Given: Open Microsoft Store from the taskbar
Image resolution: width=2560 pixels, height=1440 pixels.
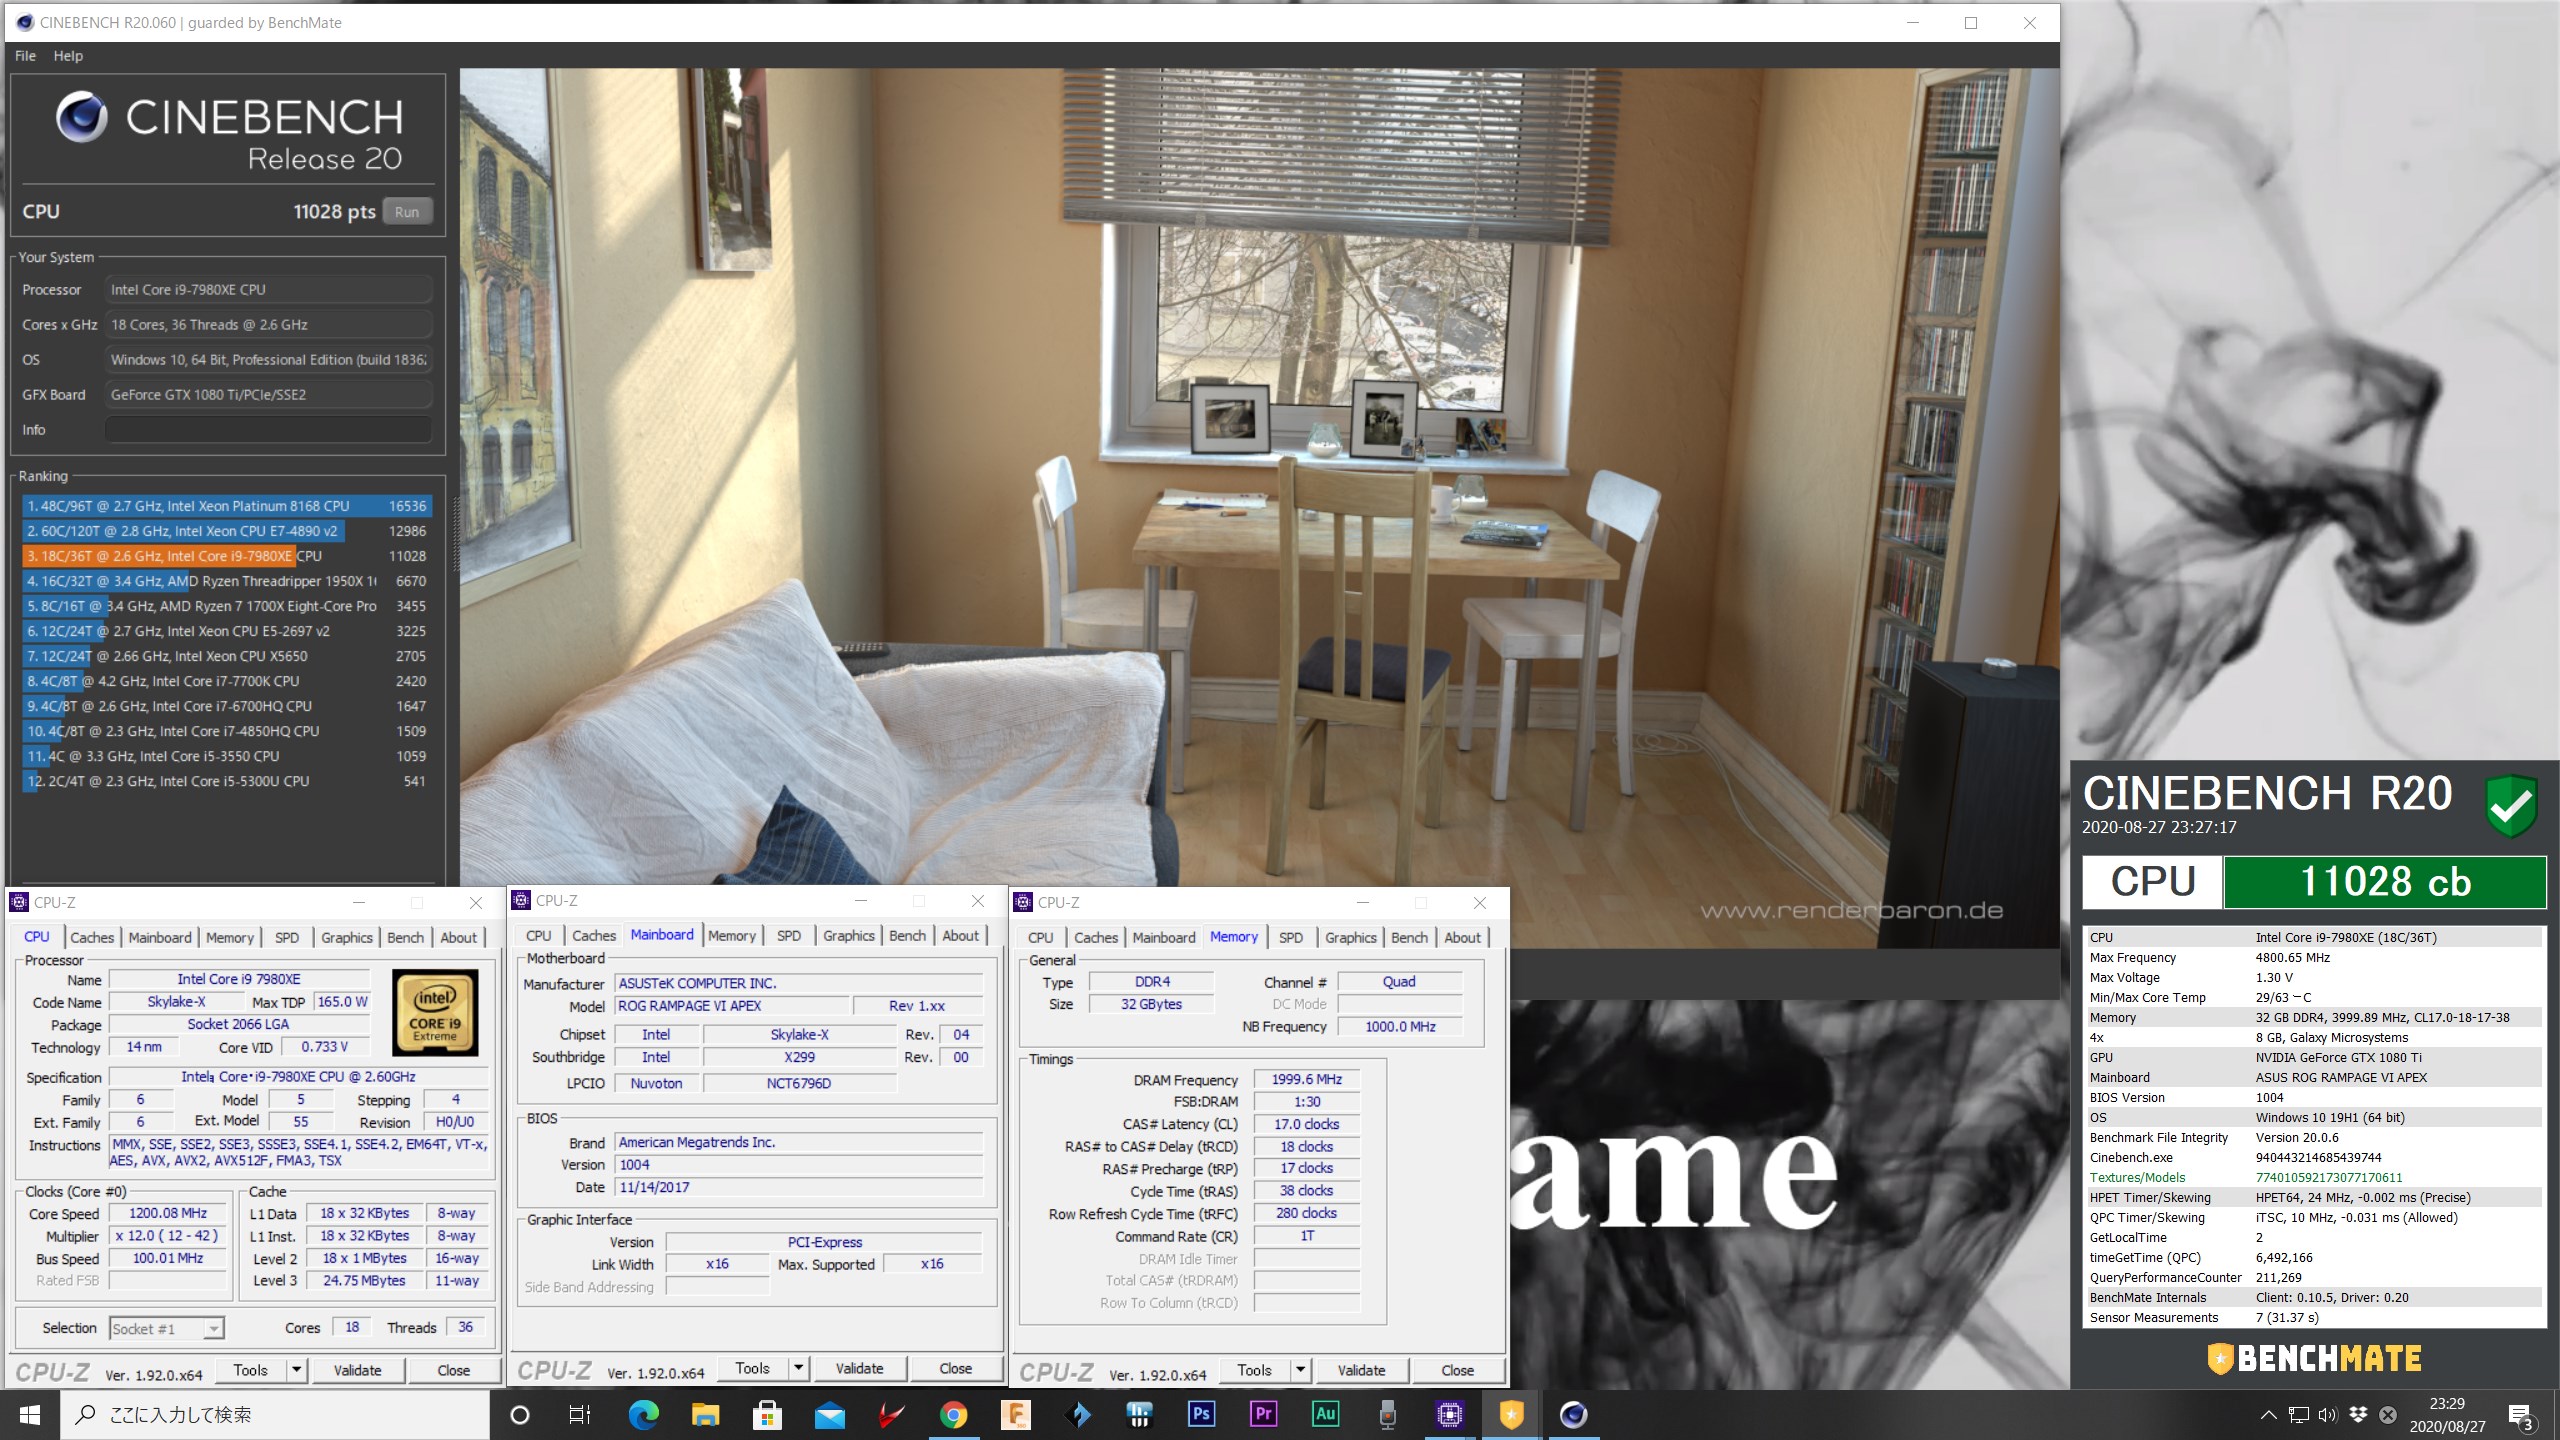Looking at the screenshot, I should [x=767, y=1415].
